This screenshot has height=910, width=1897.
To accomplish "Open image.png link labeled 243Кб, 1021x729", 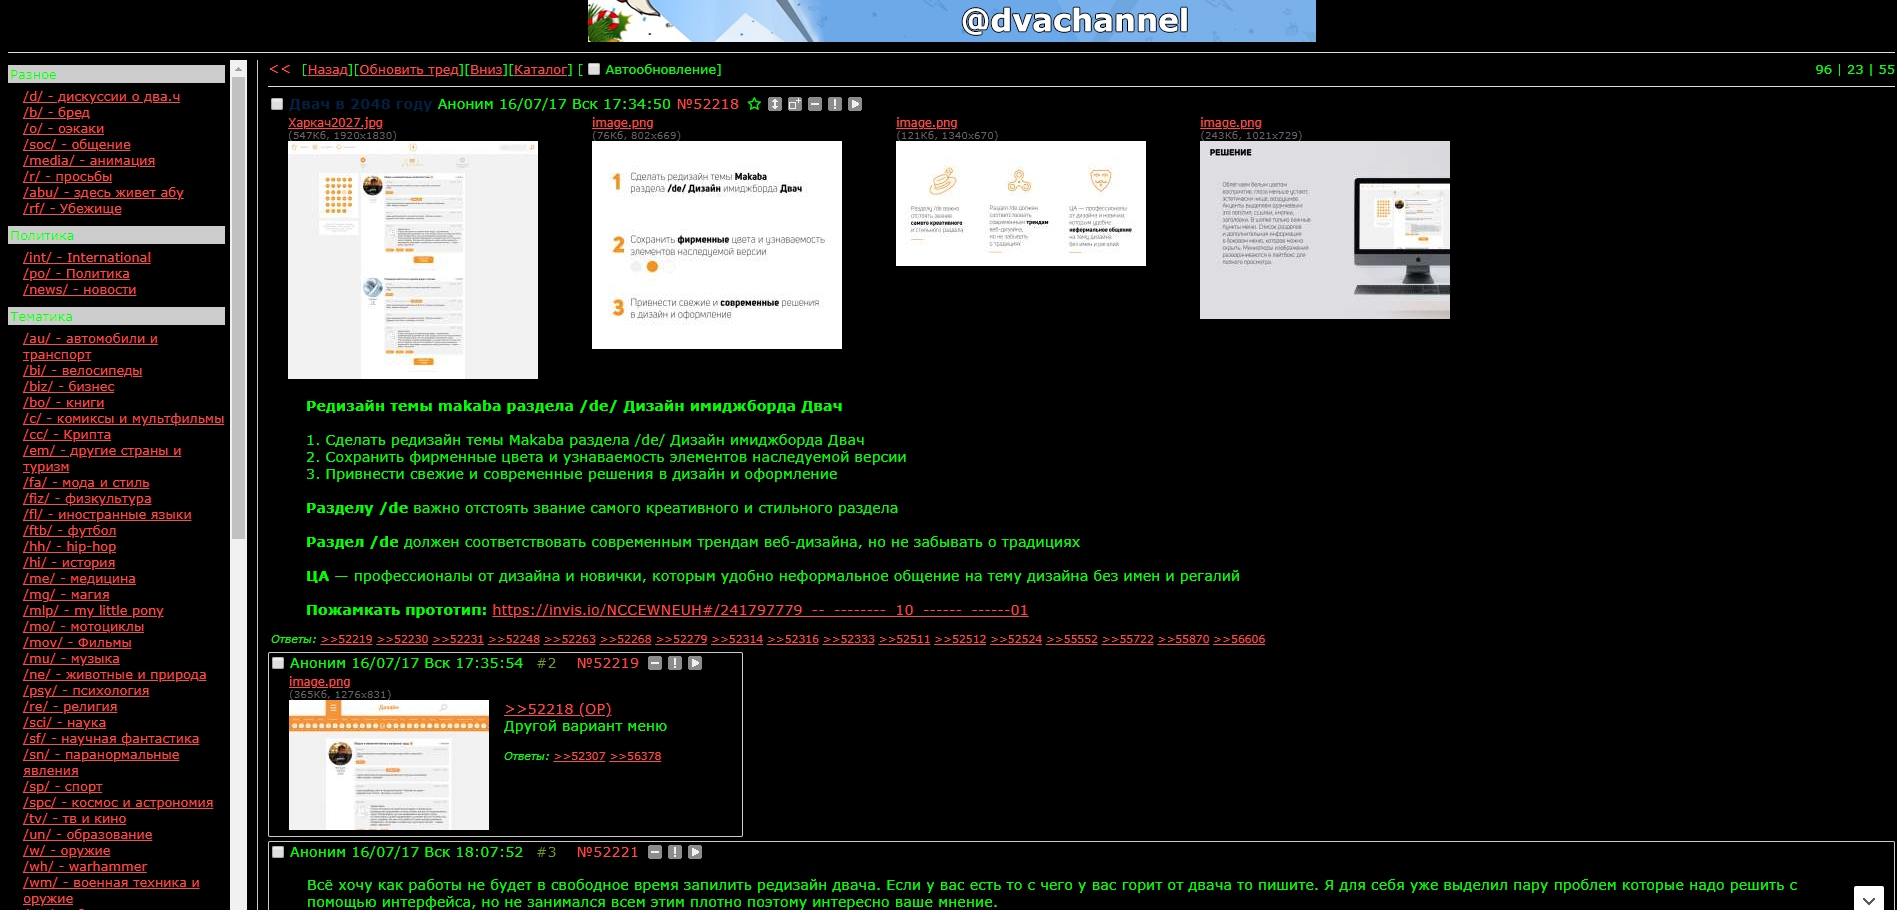I will tap(1230, 123).
